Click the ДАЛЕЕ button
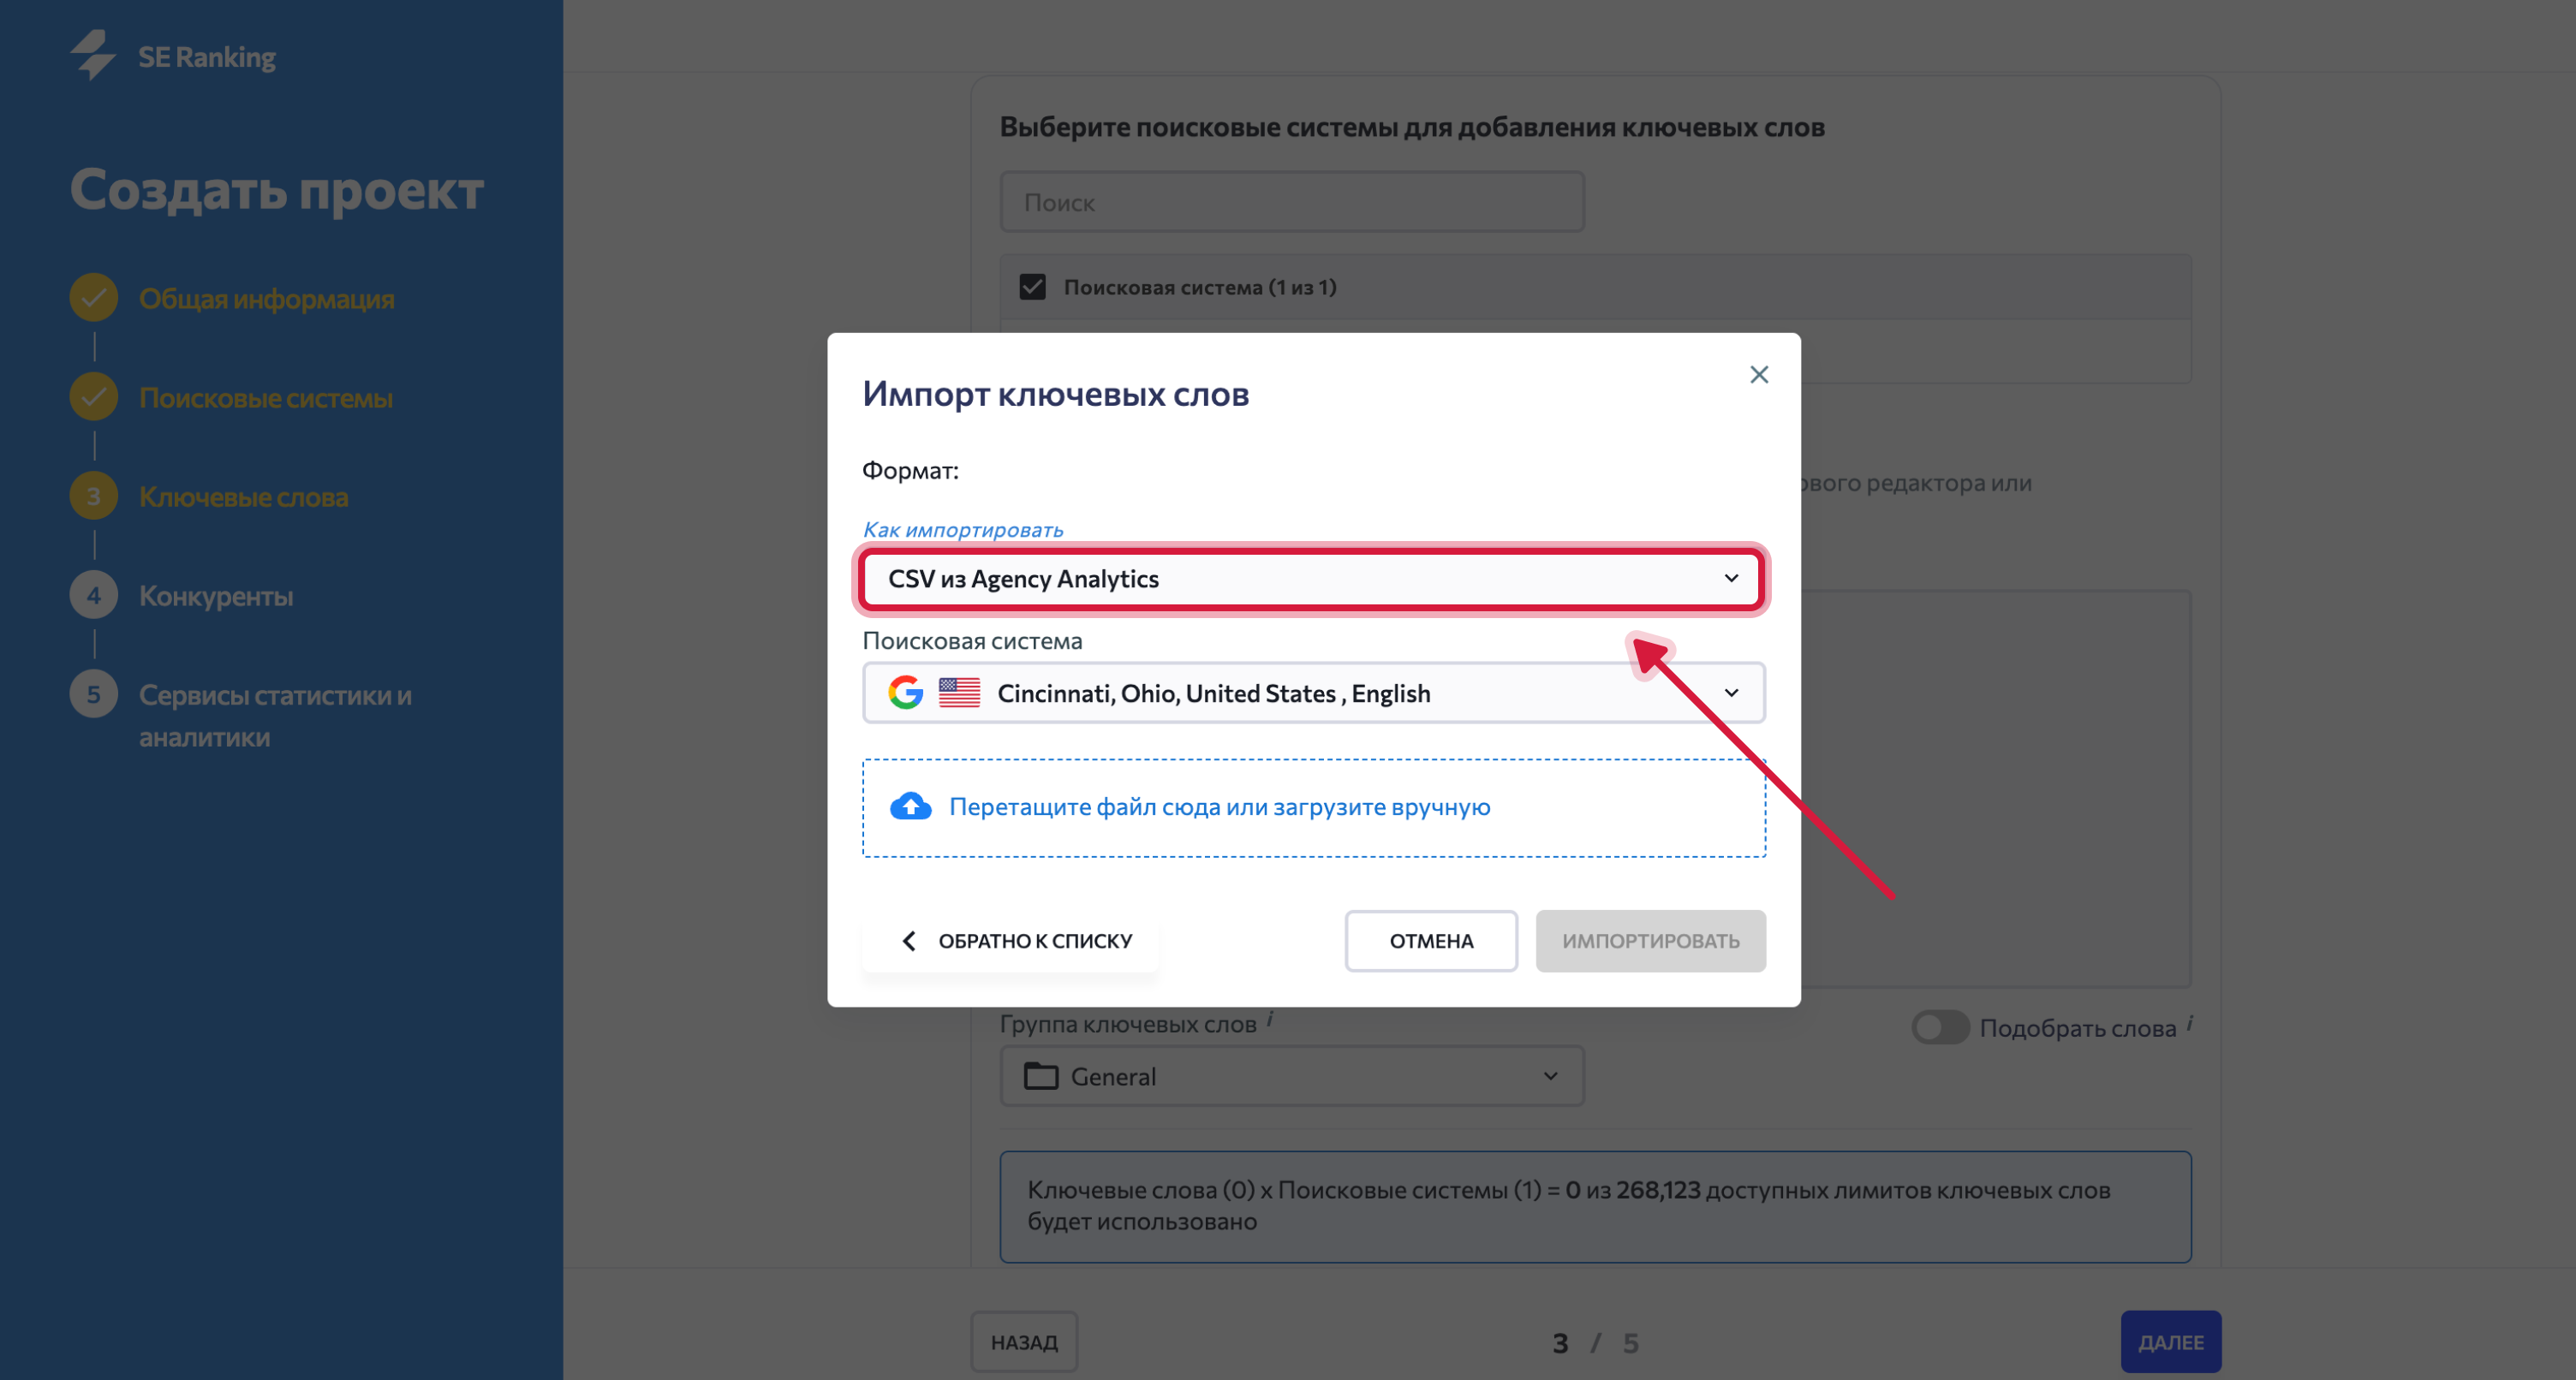The image size is (2576, 1380). 2171,1342
